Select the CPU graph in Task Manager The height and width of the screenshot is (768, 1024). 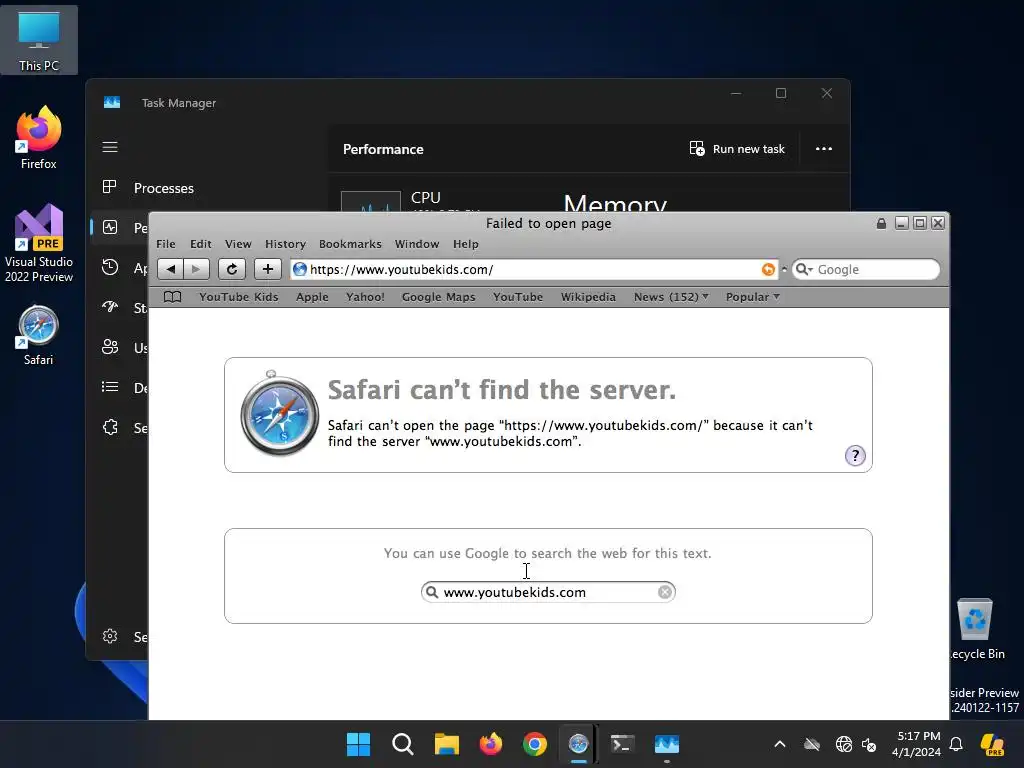[371, 201]
